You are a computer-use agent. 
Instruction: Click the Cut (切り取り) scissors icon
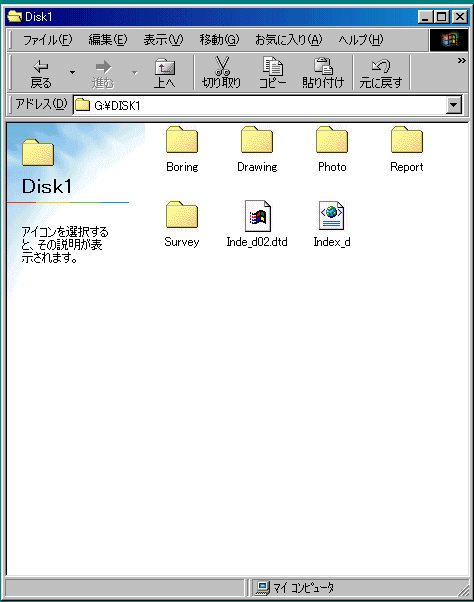[221, 66]
